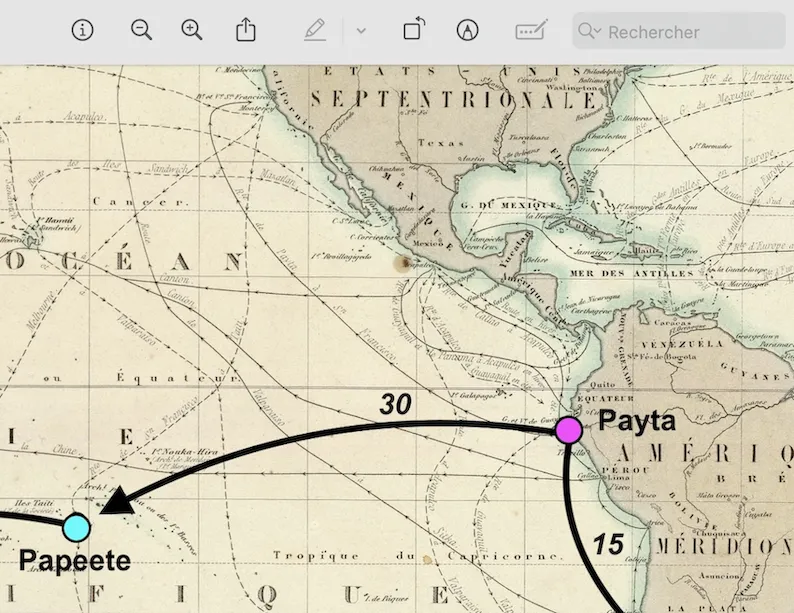
Task: Click the black arrowhead near Papeete
Action: coord(116,500)
